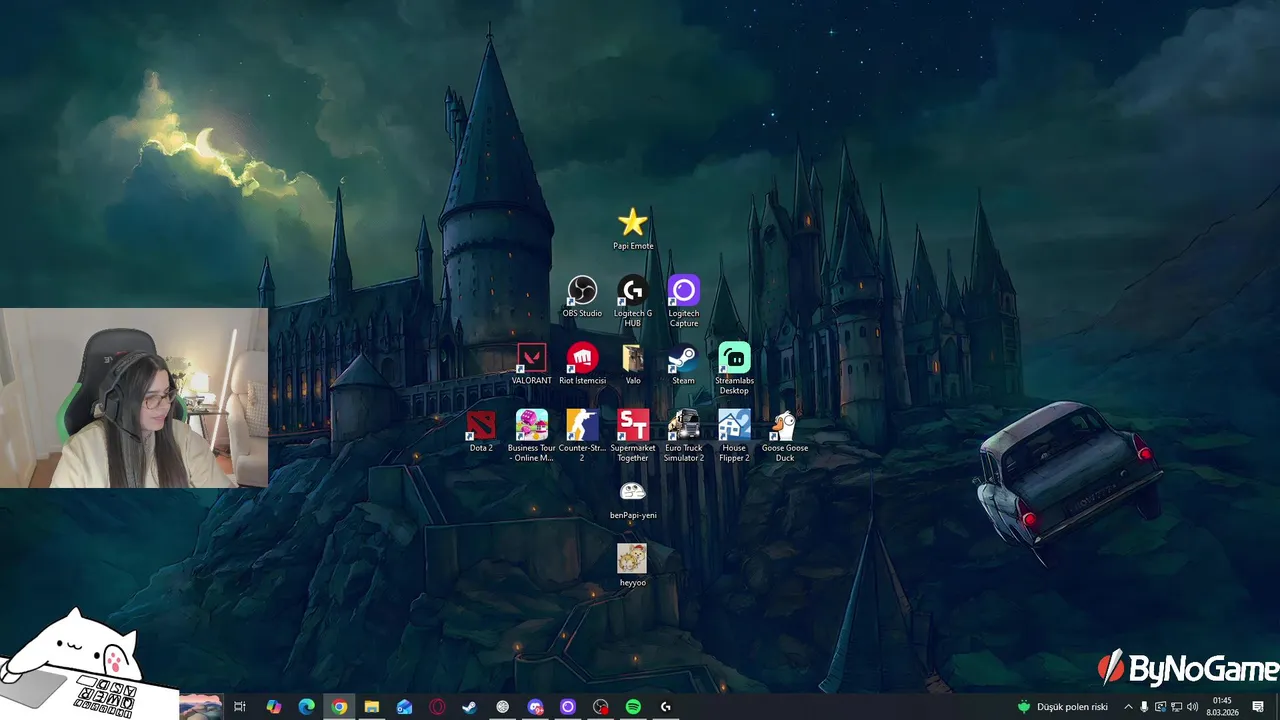Switch to OBS Studio in the taskbar

click(600, 707)
